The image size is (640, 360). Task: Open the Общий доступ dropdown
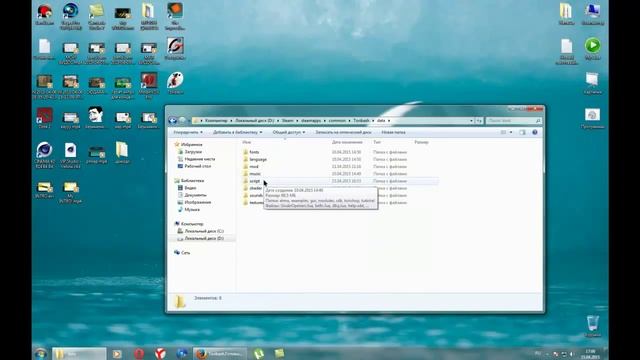click(289, 132)
